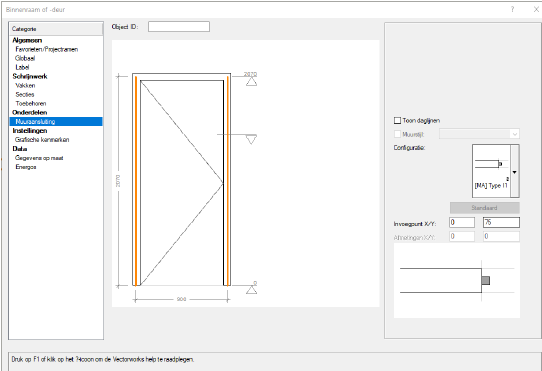Click the door swing symbol in preview

coord(182,183)
